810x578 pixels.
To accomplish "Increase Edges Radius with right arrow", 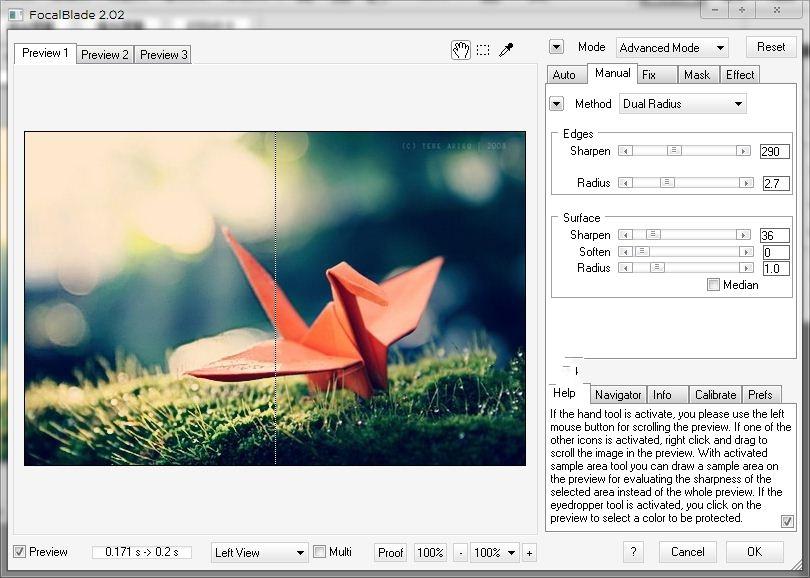I will pos(746,182).
